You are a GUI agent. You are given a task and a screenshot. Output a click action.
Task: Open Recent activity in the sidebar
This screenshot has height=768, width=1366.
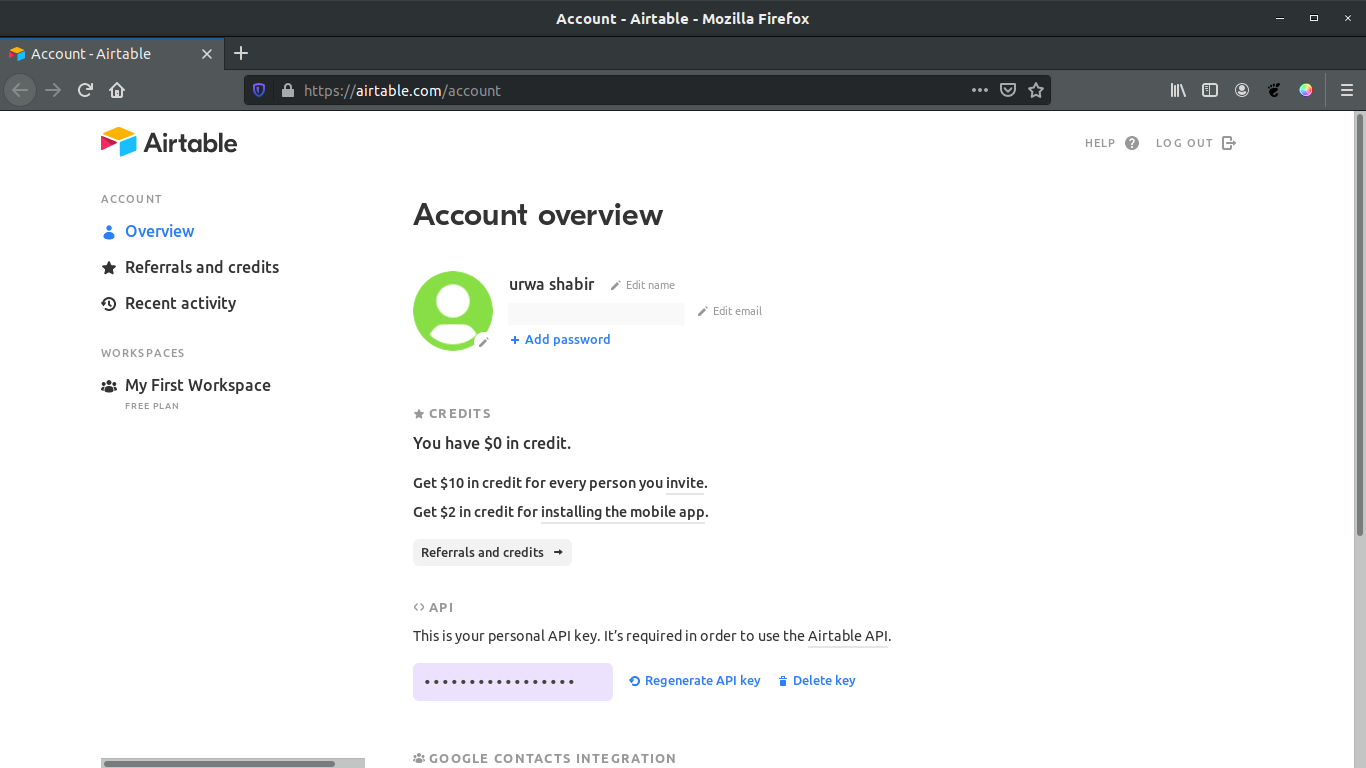pos(180,303)
